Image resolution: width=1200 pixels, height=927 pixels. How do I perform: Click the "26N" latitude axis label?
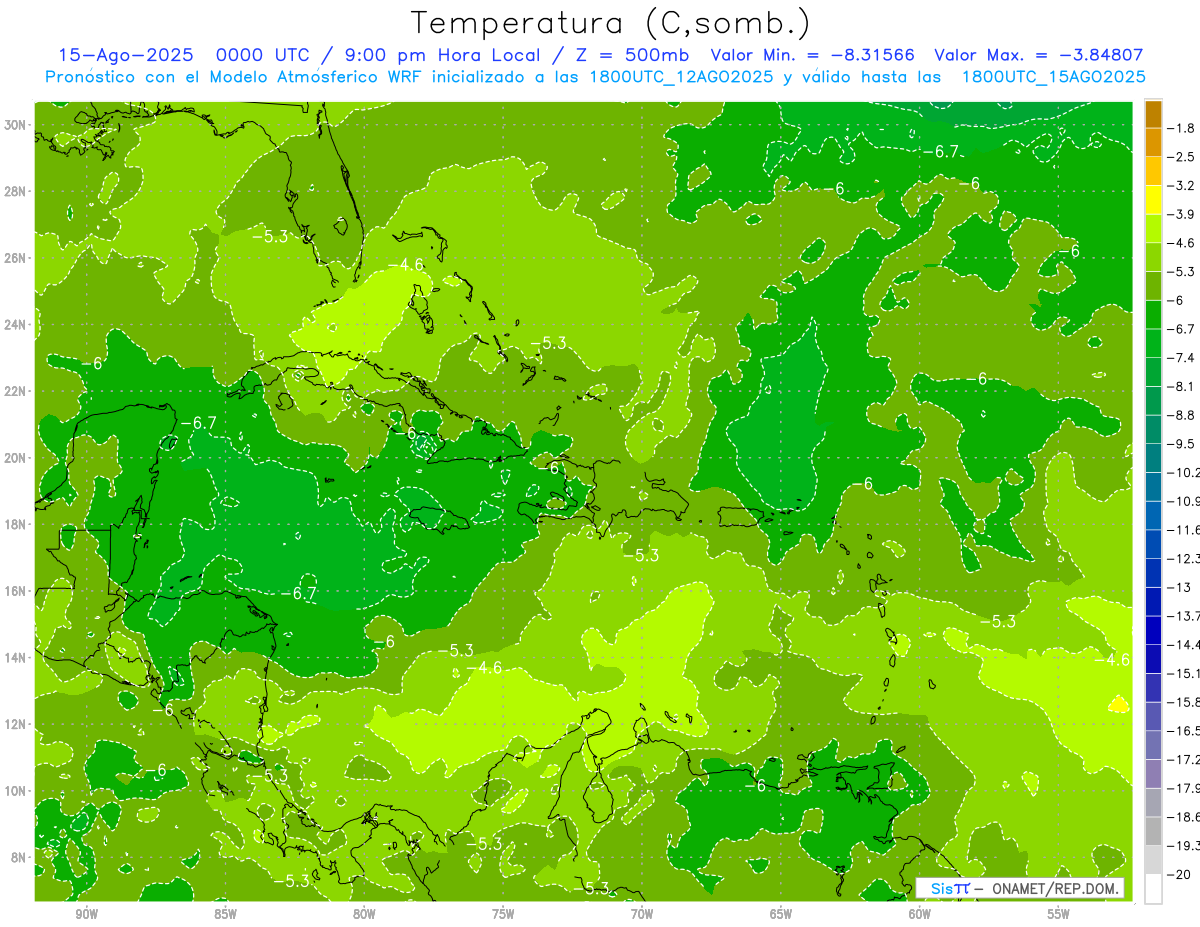17,258
